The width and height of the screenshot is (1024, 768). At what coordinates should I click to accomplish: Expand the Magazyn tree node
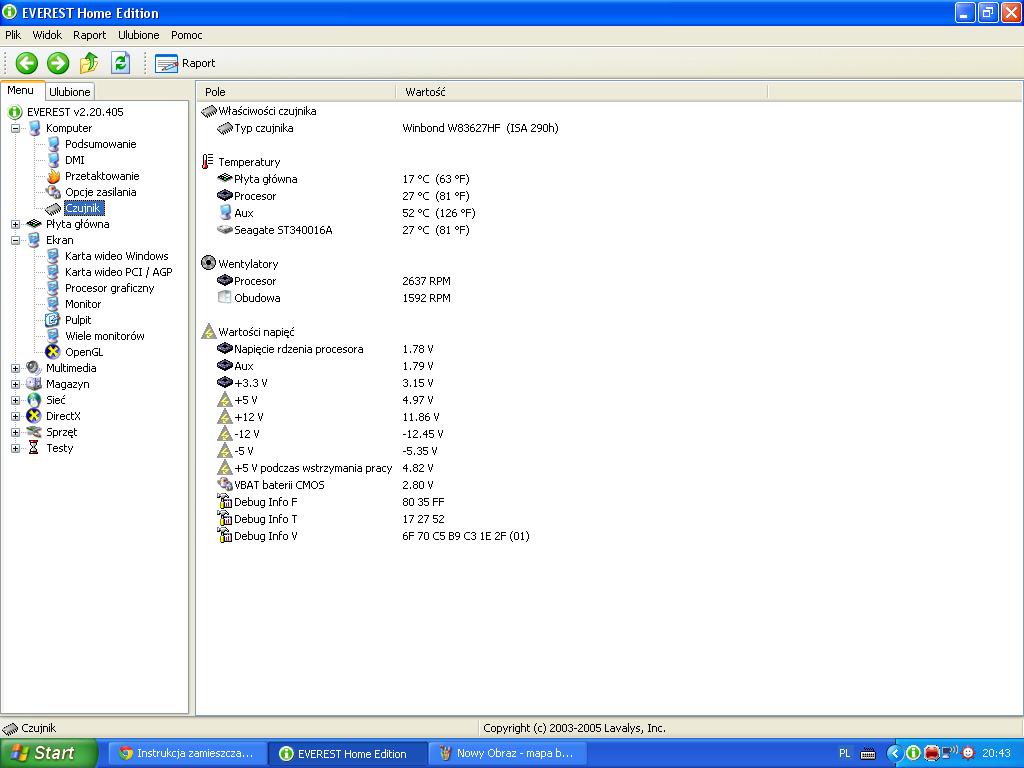pyautogui.click(x=15, y=385)
